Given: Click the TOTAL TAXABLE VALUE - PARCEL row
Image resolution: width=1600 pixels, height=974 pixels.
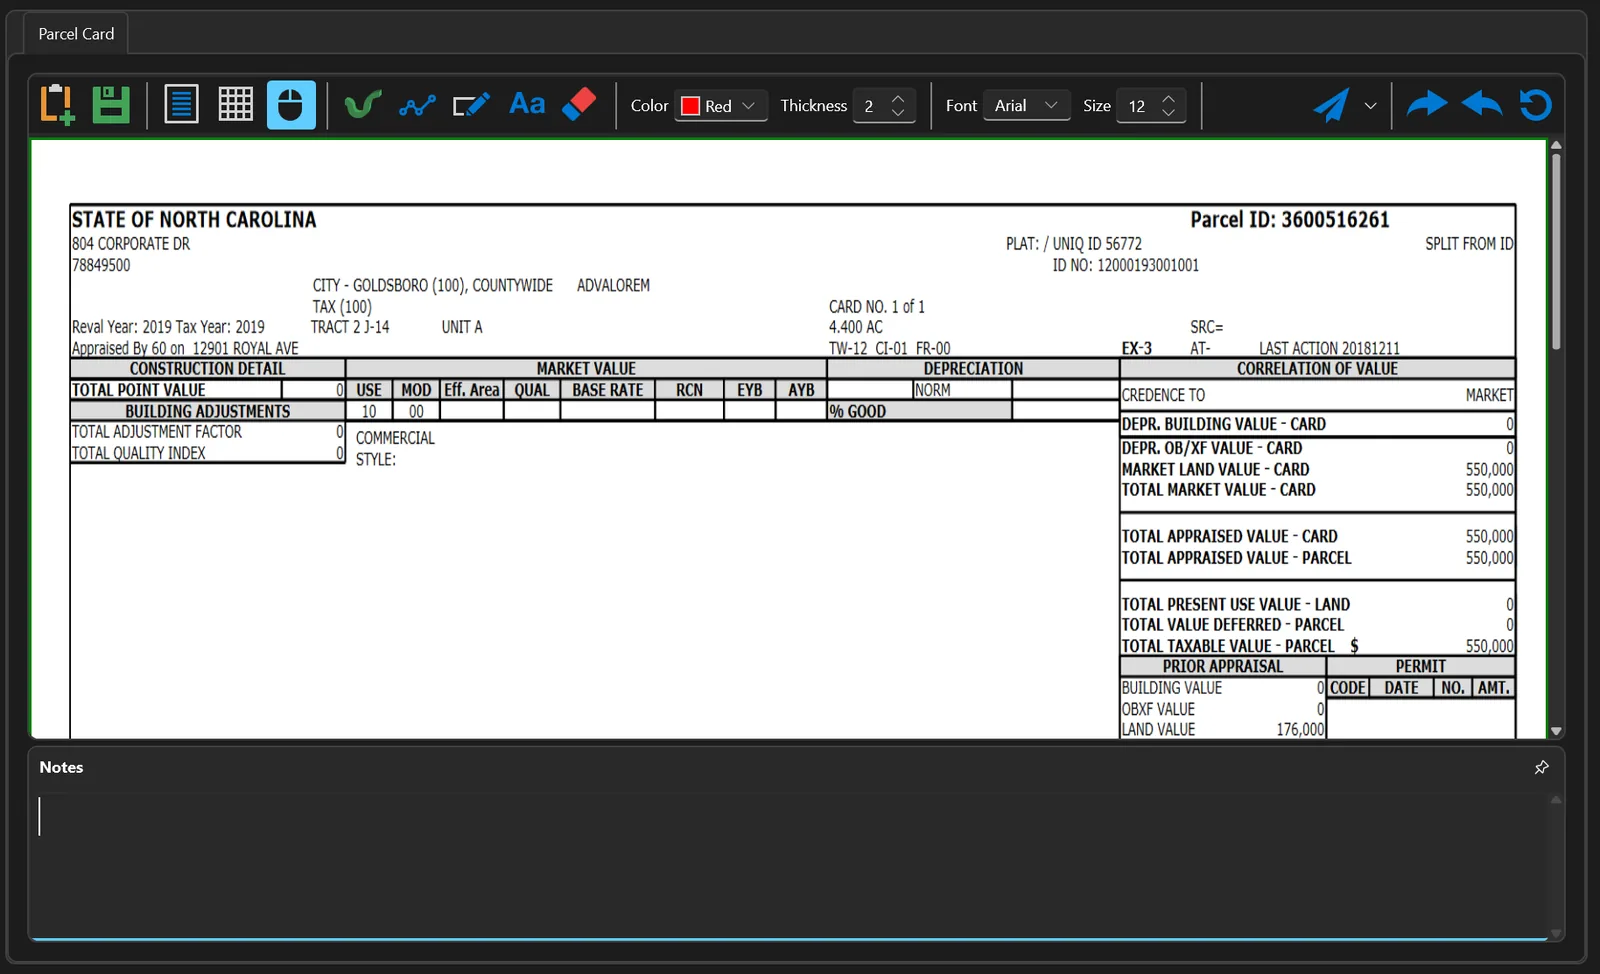Looking at the screenshot, I should [x=1317, y=646].
